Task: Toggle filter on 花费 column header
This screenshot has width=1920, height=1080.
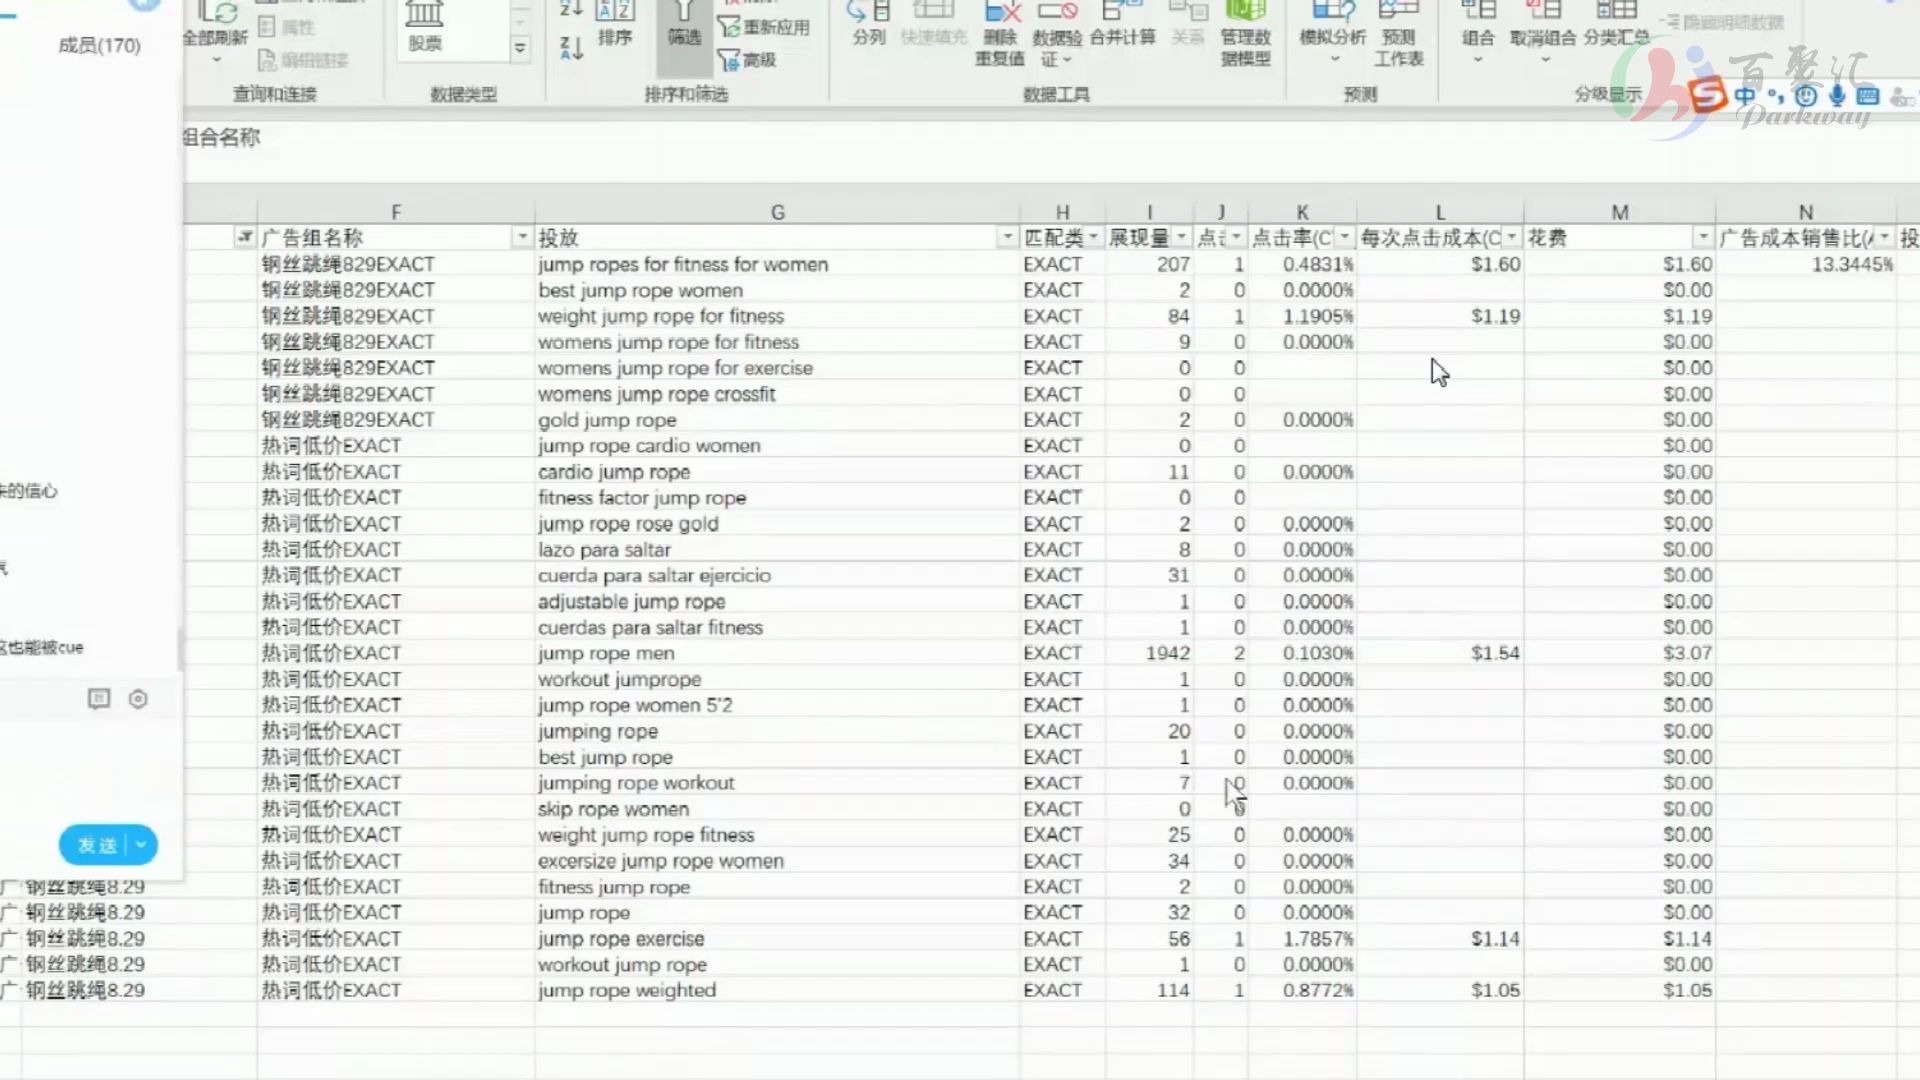Action: (1700, 237)
